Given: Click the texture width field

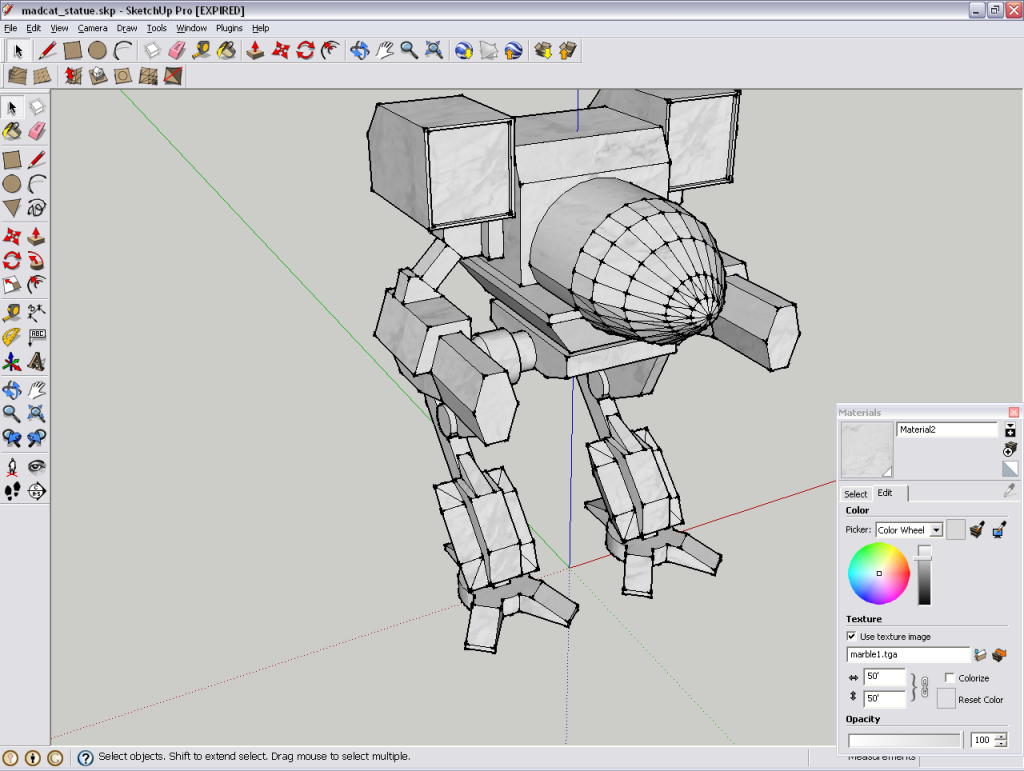Looking at the screenshot, I should [x=884, y=676].
